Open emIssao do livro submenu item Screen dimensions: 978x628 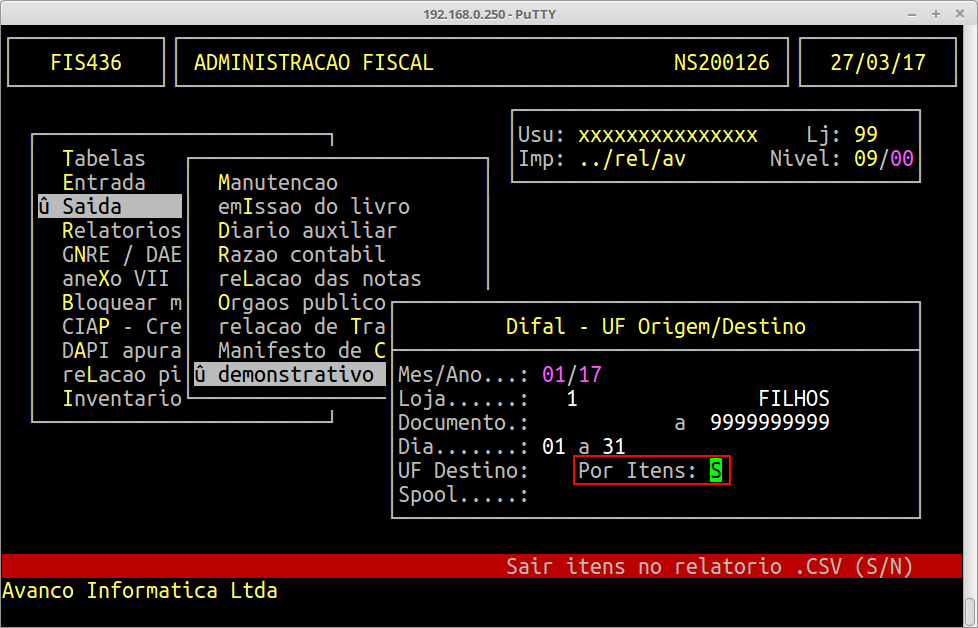[313, 207]
